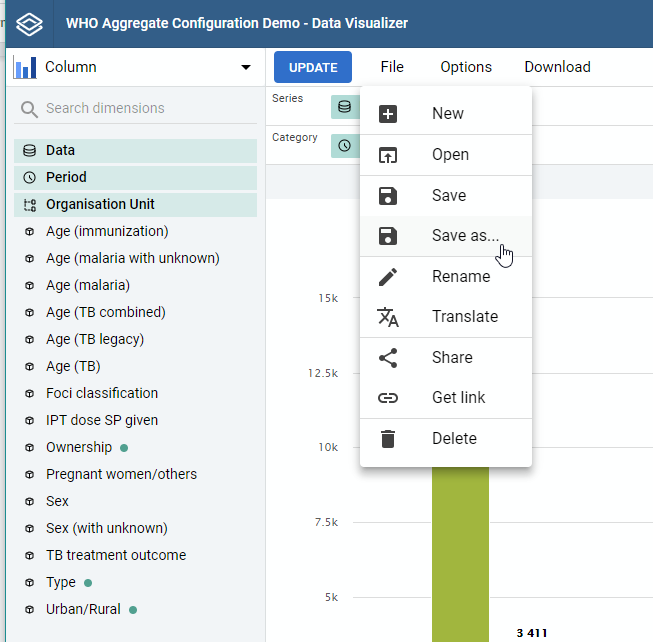Image resolution: width=653 pixels, height=642 pixels.
Task: Select the Organisation Unit dimension
Action: 135,205
